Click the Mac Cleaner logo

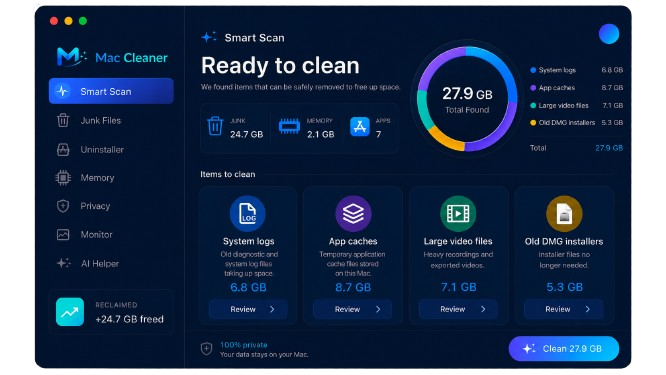112,56
